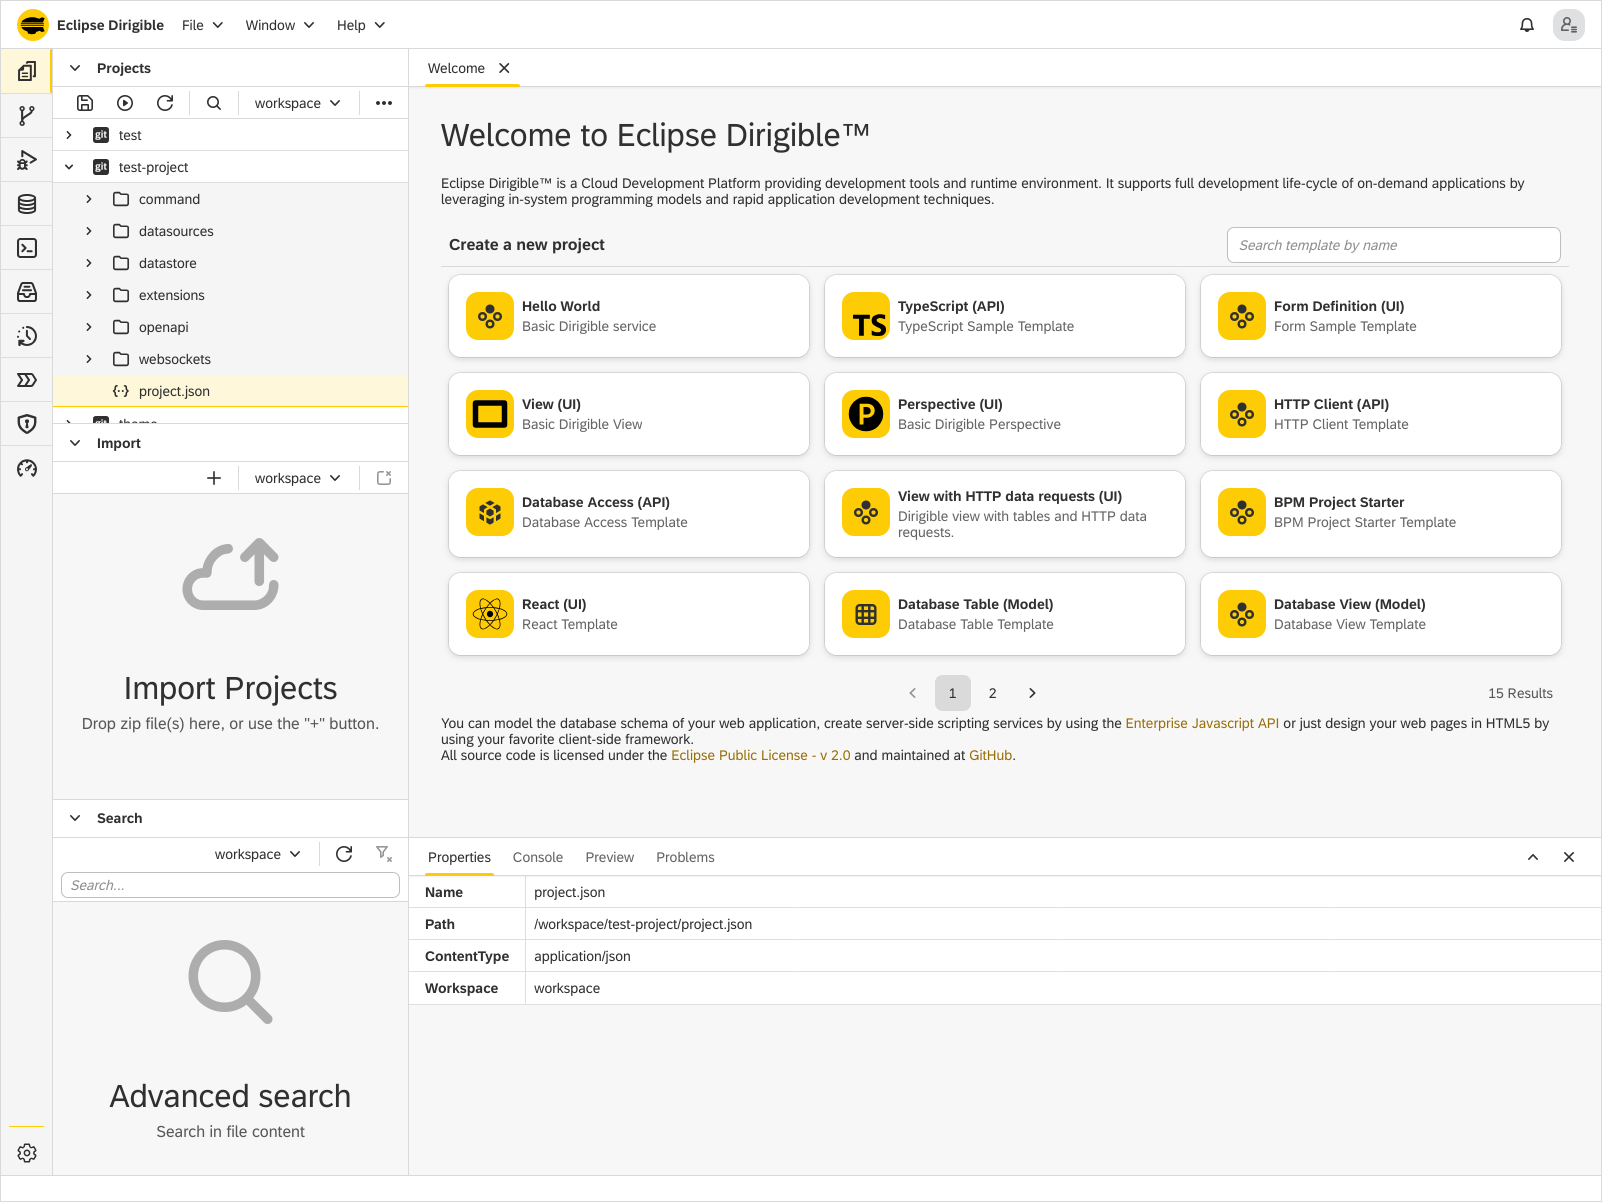Choose the BPM Project Starter template
1602x1202 pixels.
coord(1381,514)
